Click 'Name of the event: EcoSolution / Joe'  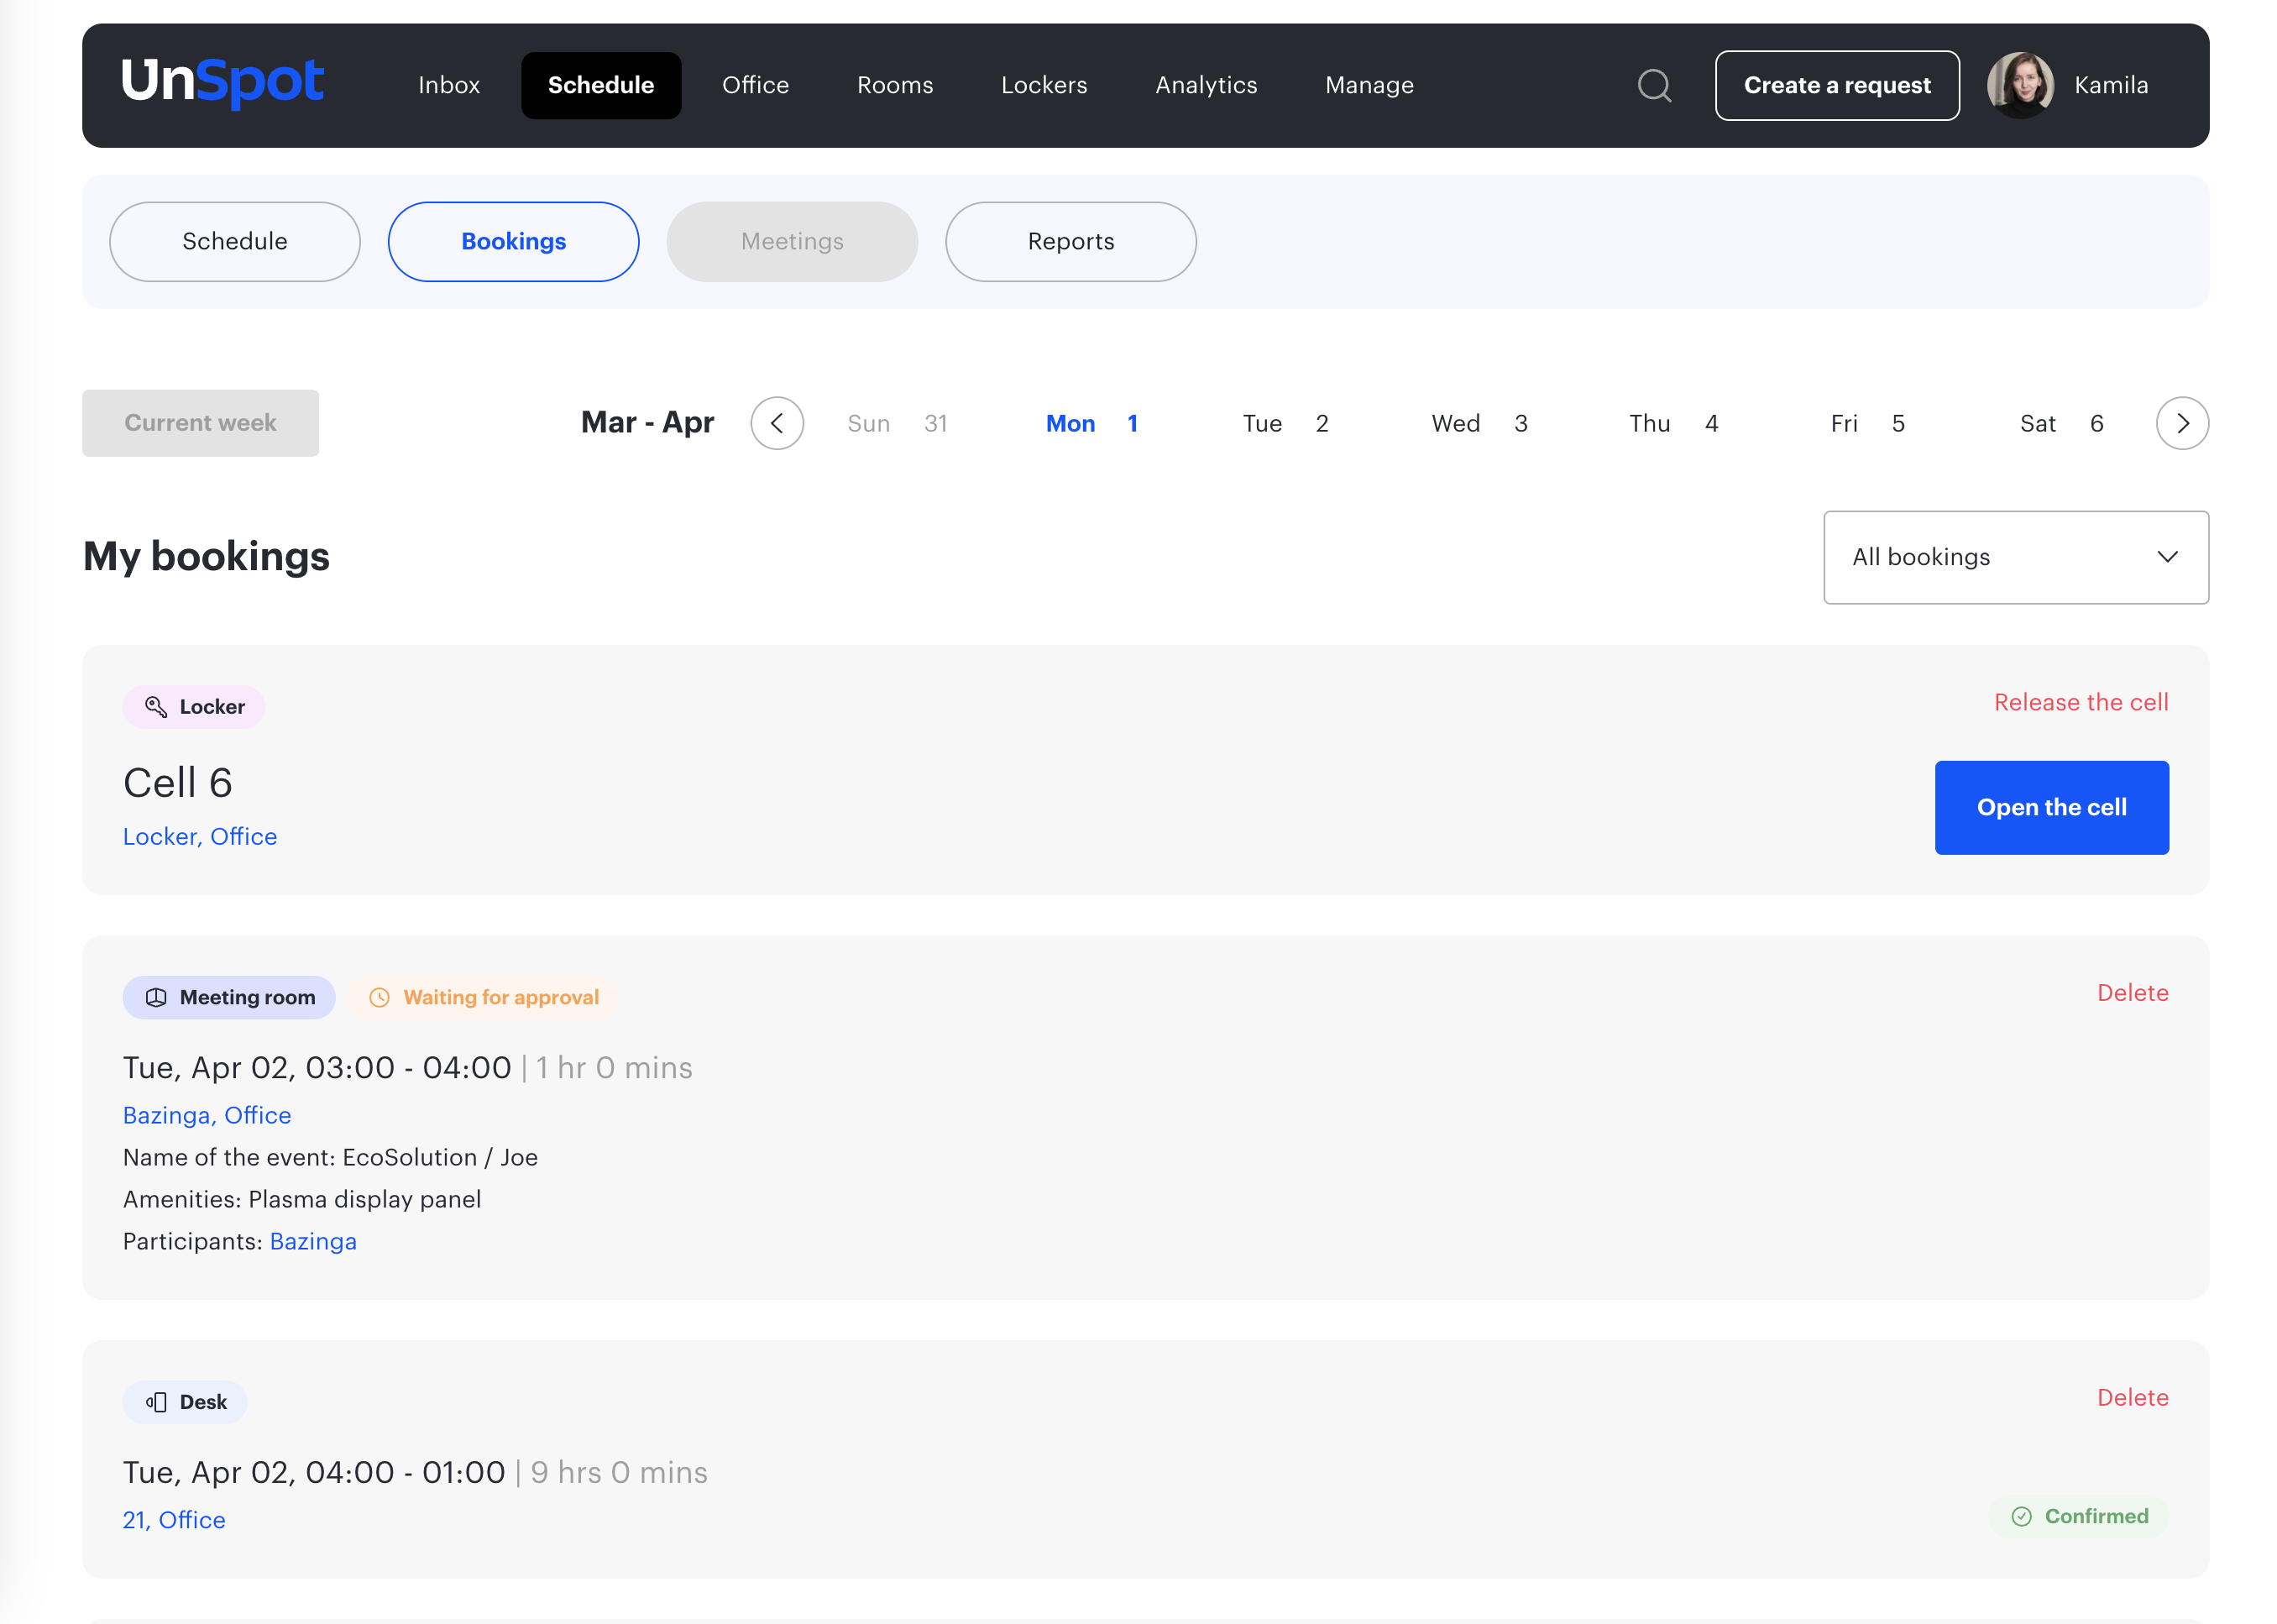[330, 1157]
